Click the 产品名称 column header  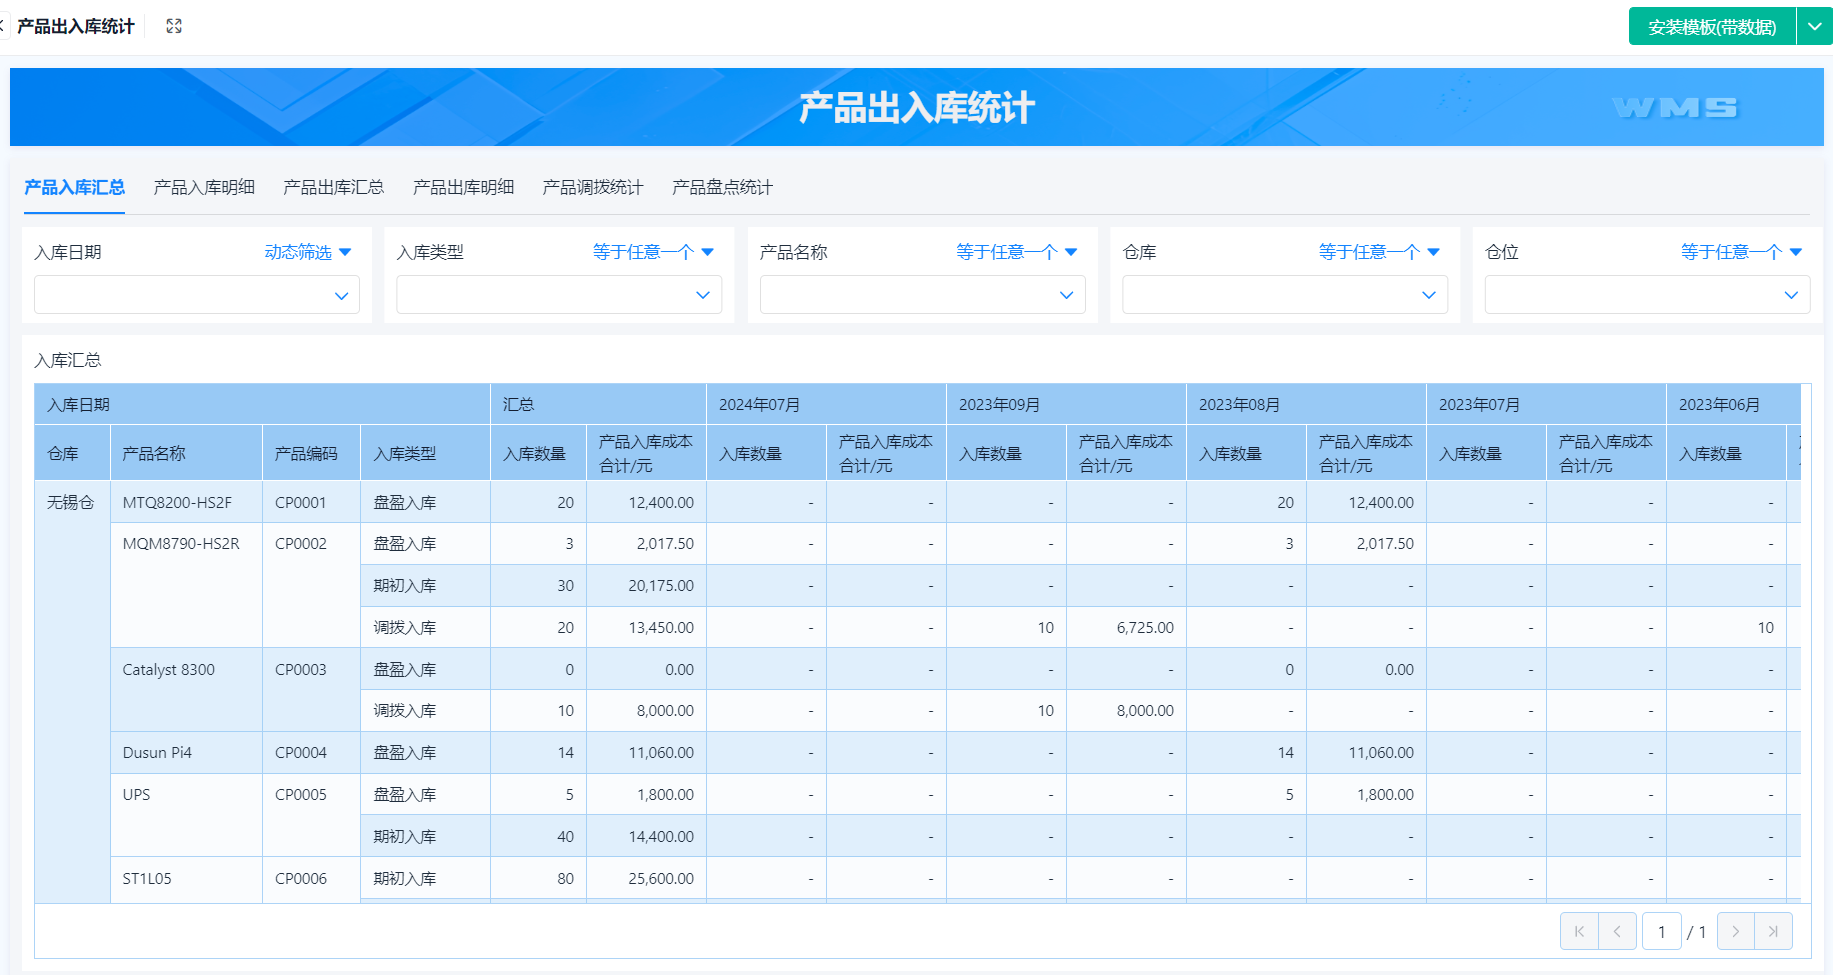186,453
